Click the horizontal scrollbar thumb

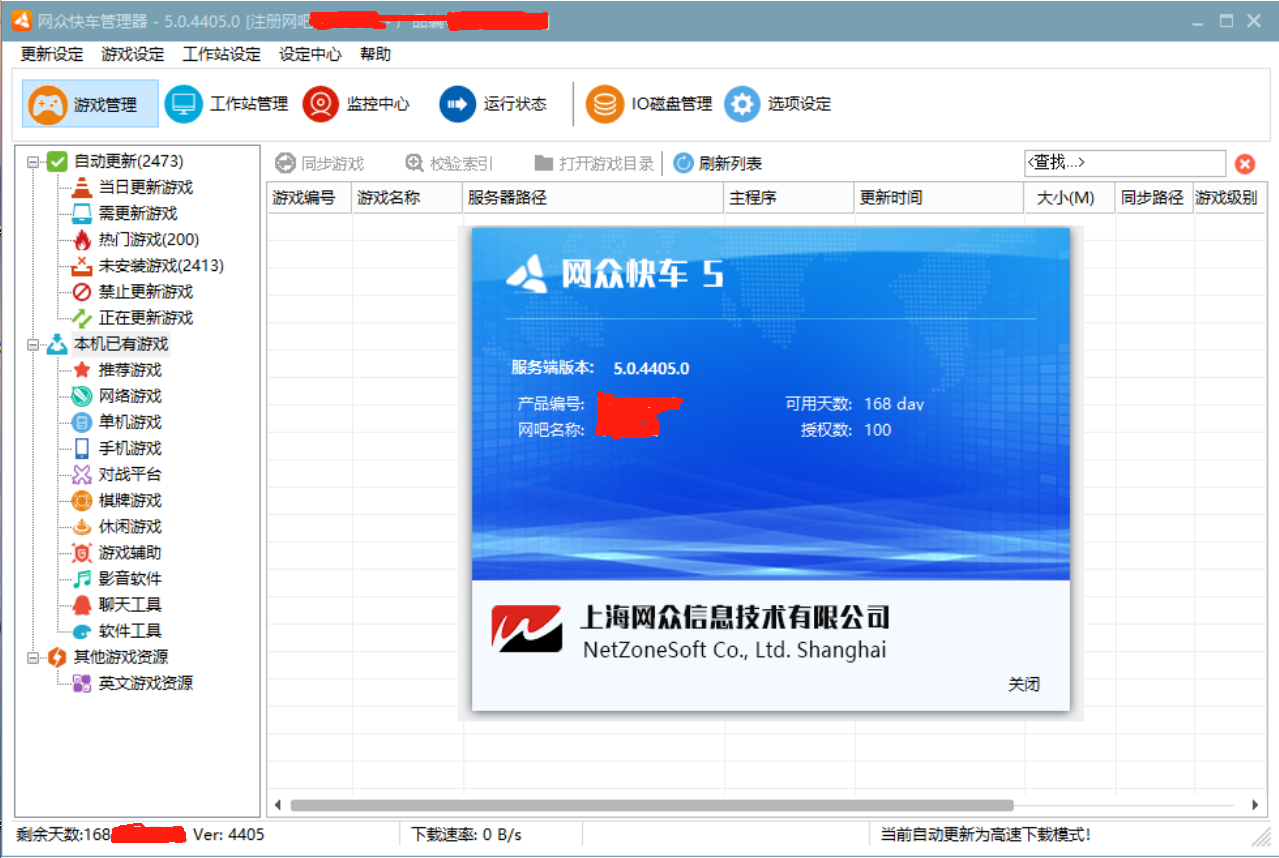652,804
